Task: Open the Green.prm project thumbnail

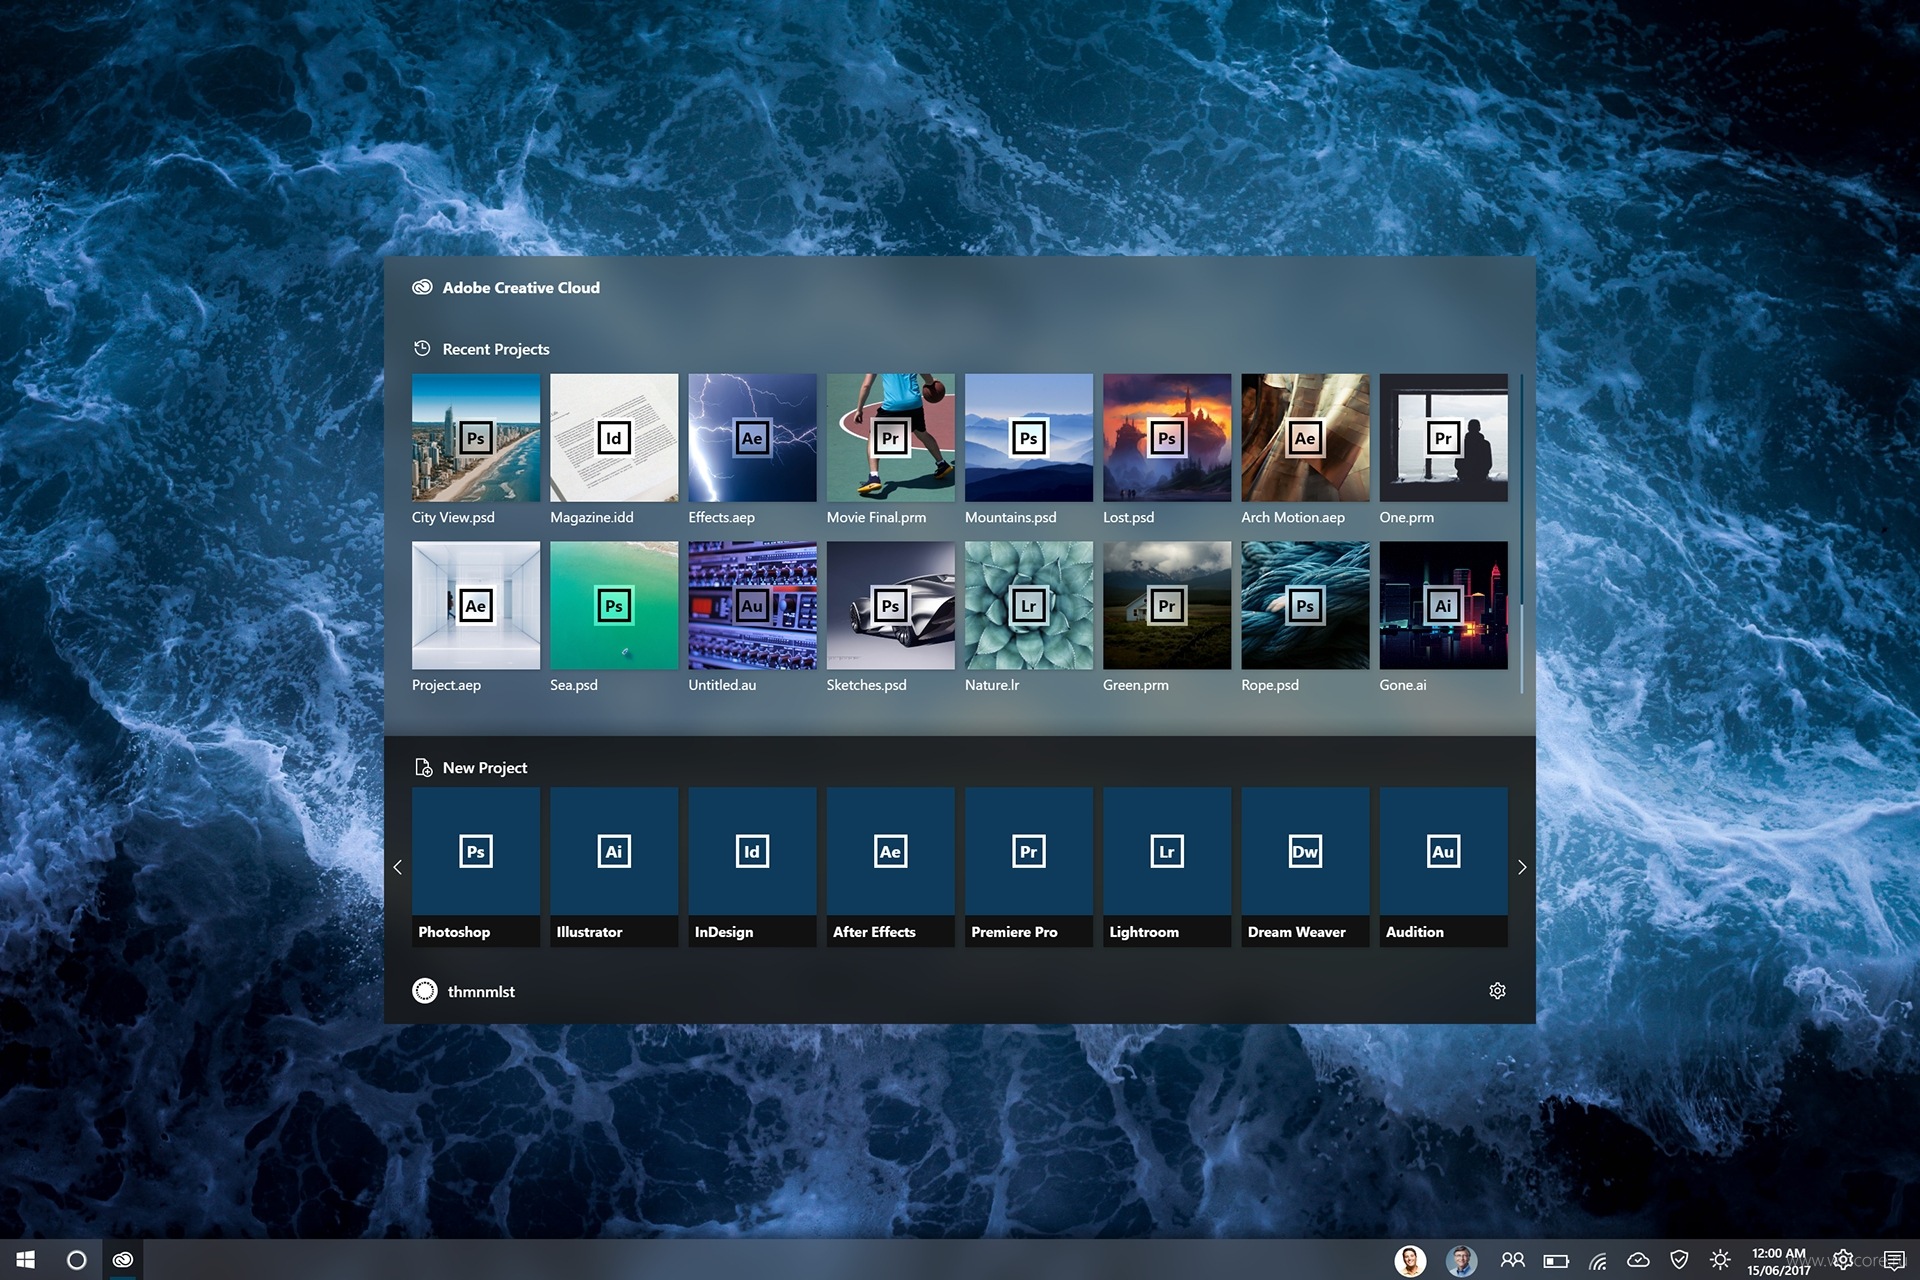Action: coord(1166,605)
